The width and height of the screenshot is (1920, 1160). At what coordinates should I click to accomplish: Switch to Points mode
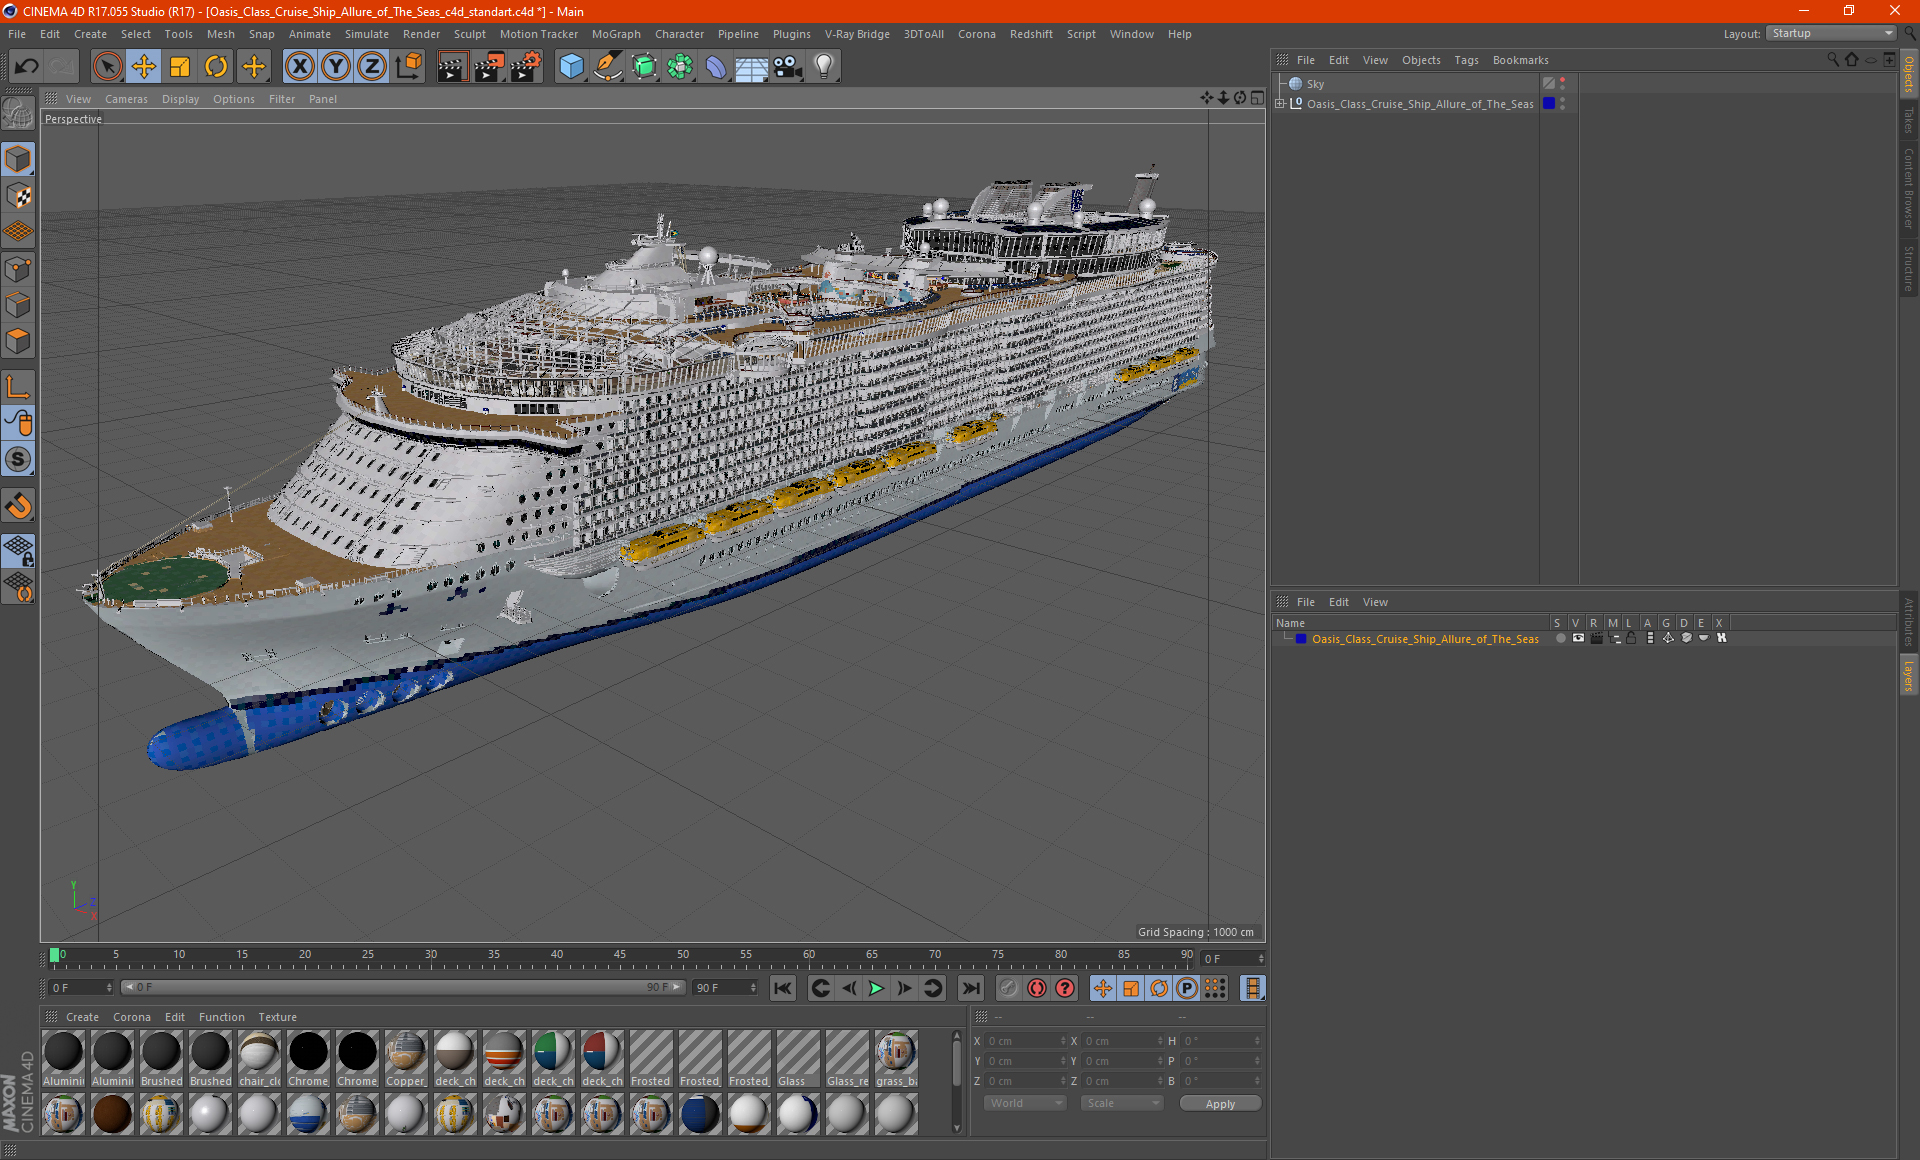pos(18,269)
